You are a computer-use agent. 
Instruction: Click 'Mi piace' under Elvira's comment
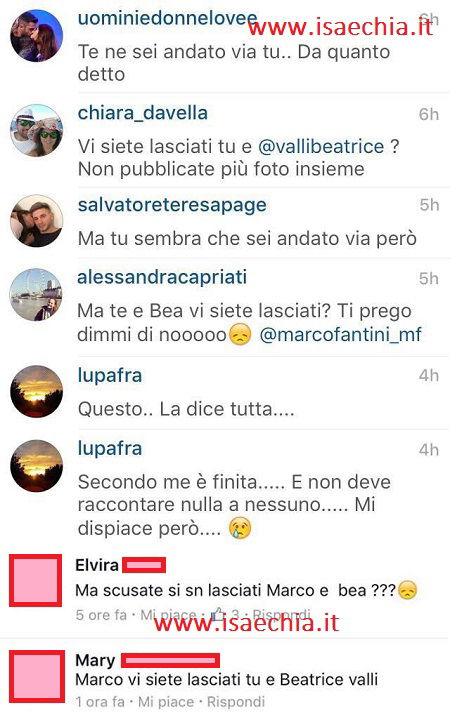point(168,614)
